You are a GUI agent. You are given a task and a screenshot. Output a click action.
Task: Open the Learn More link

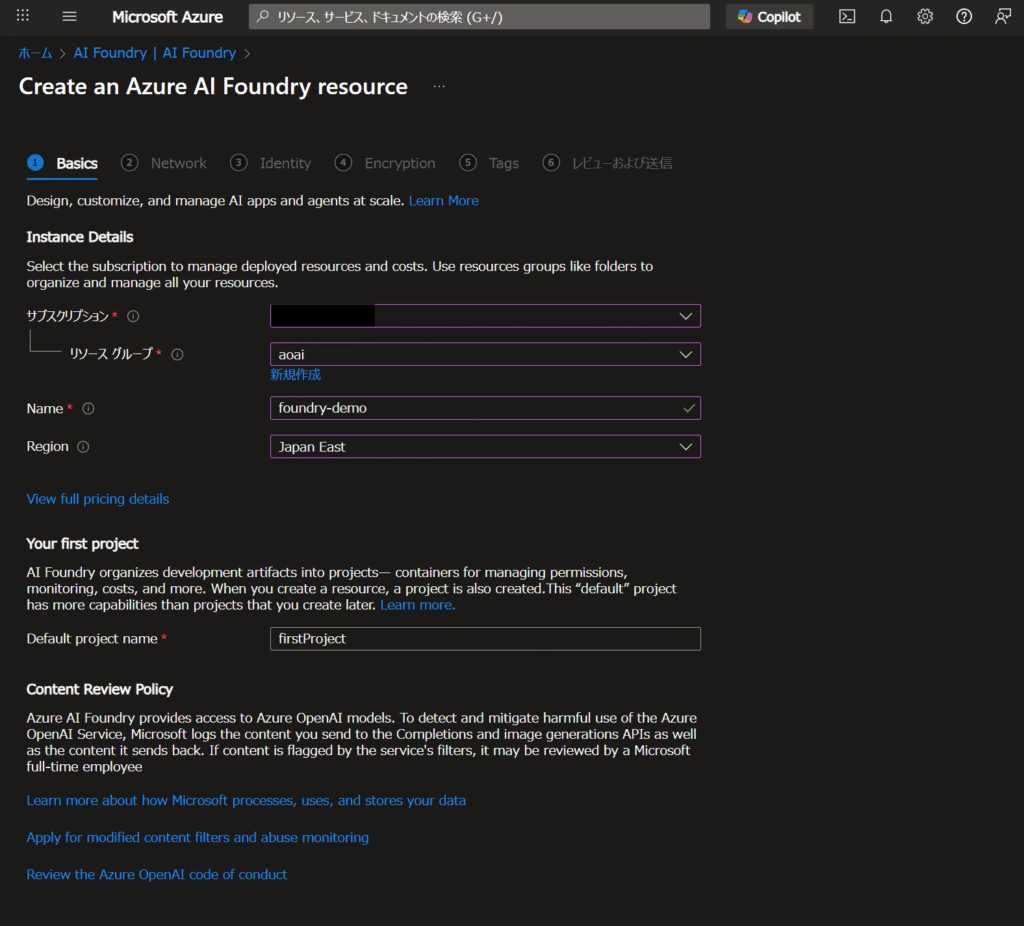tap(443, 201)
